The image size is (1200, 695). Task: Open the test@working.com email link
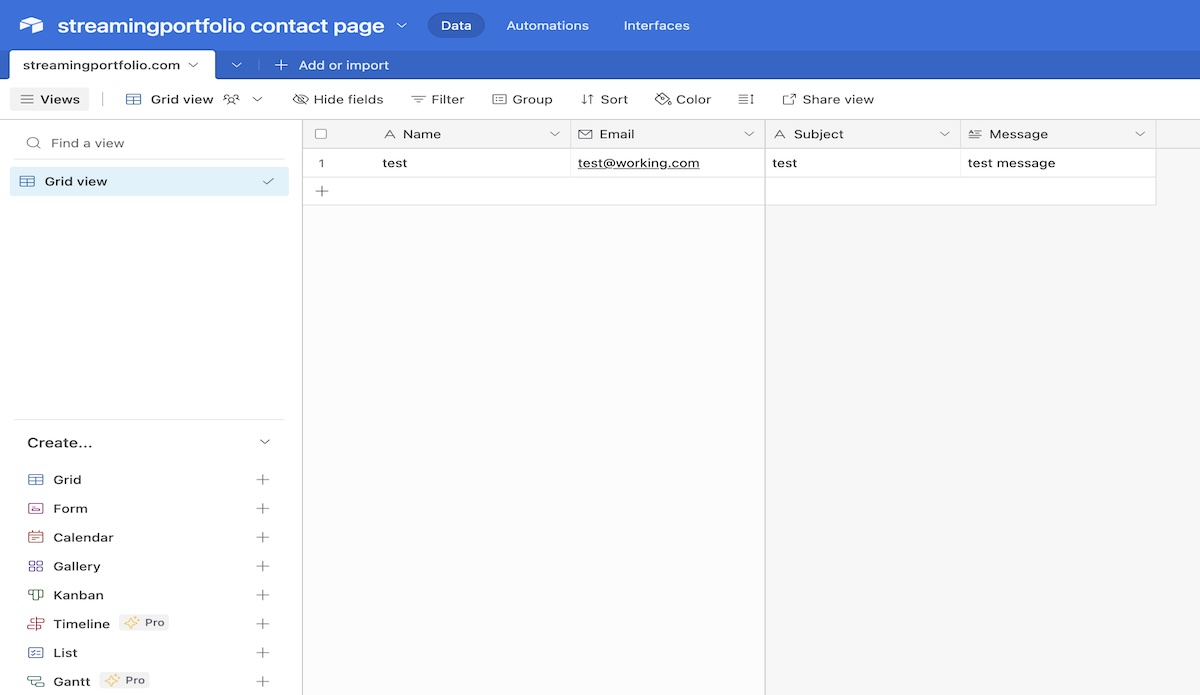click(x=638, y=163)
